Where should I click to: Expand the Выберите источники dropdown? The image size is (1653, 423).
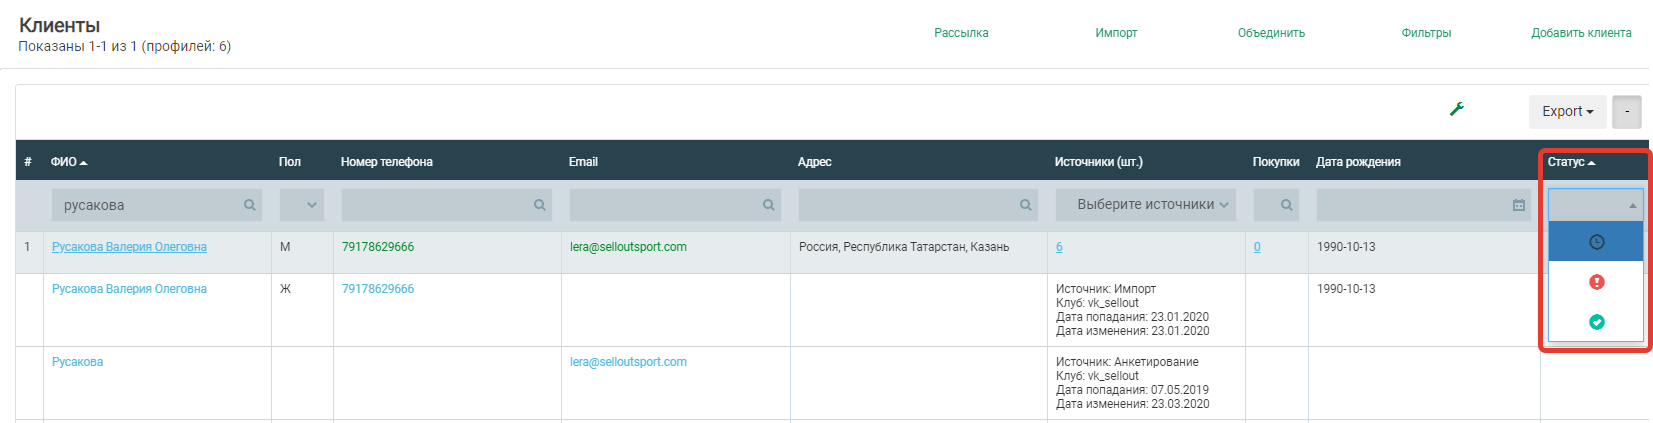(x=1146, y=205)
